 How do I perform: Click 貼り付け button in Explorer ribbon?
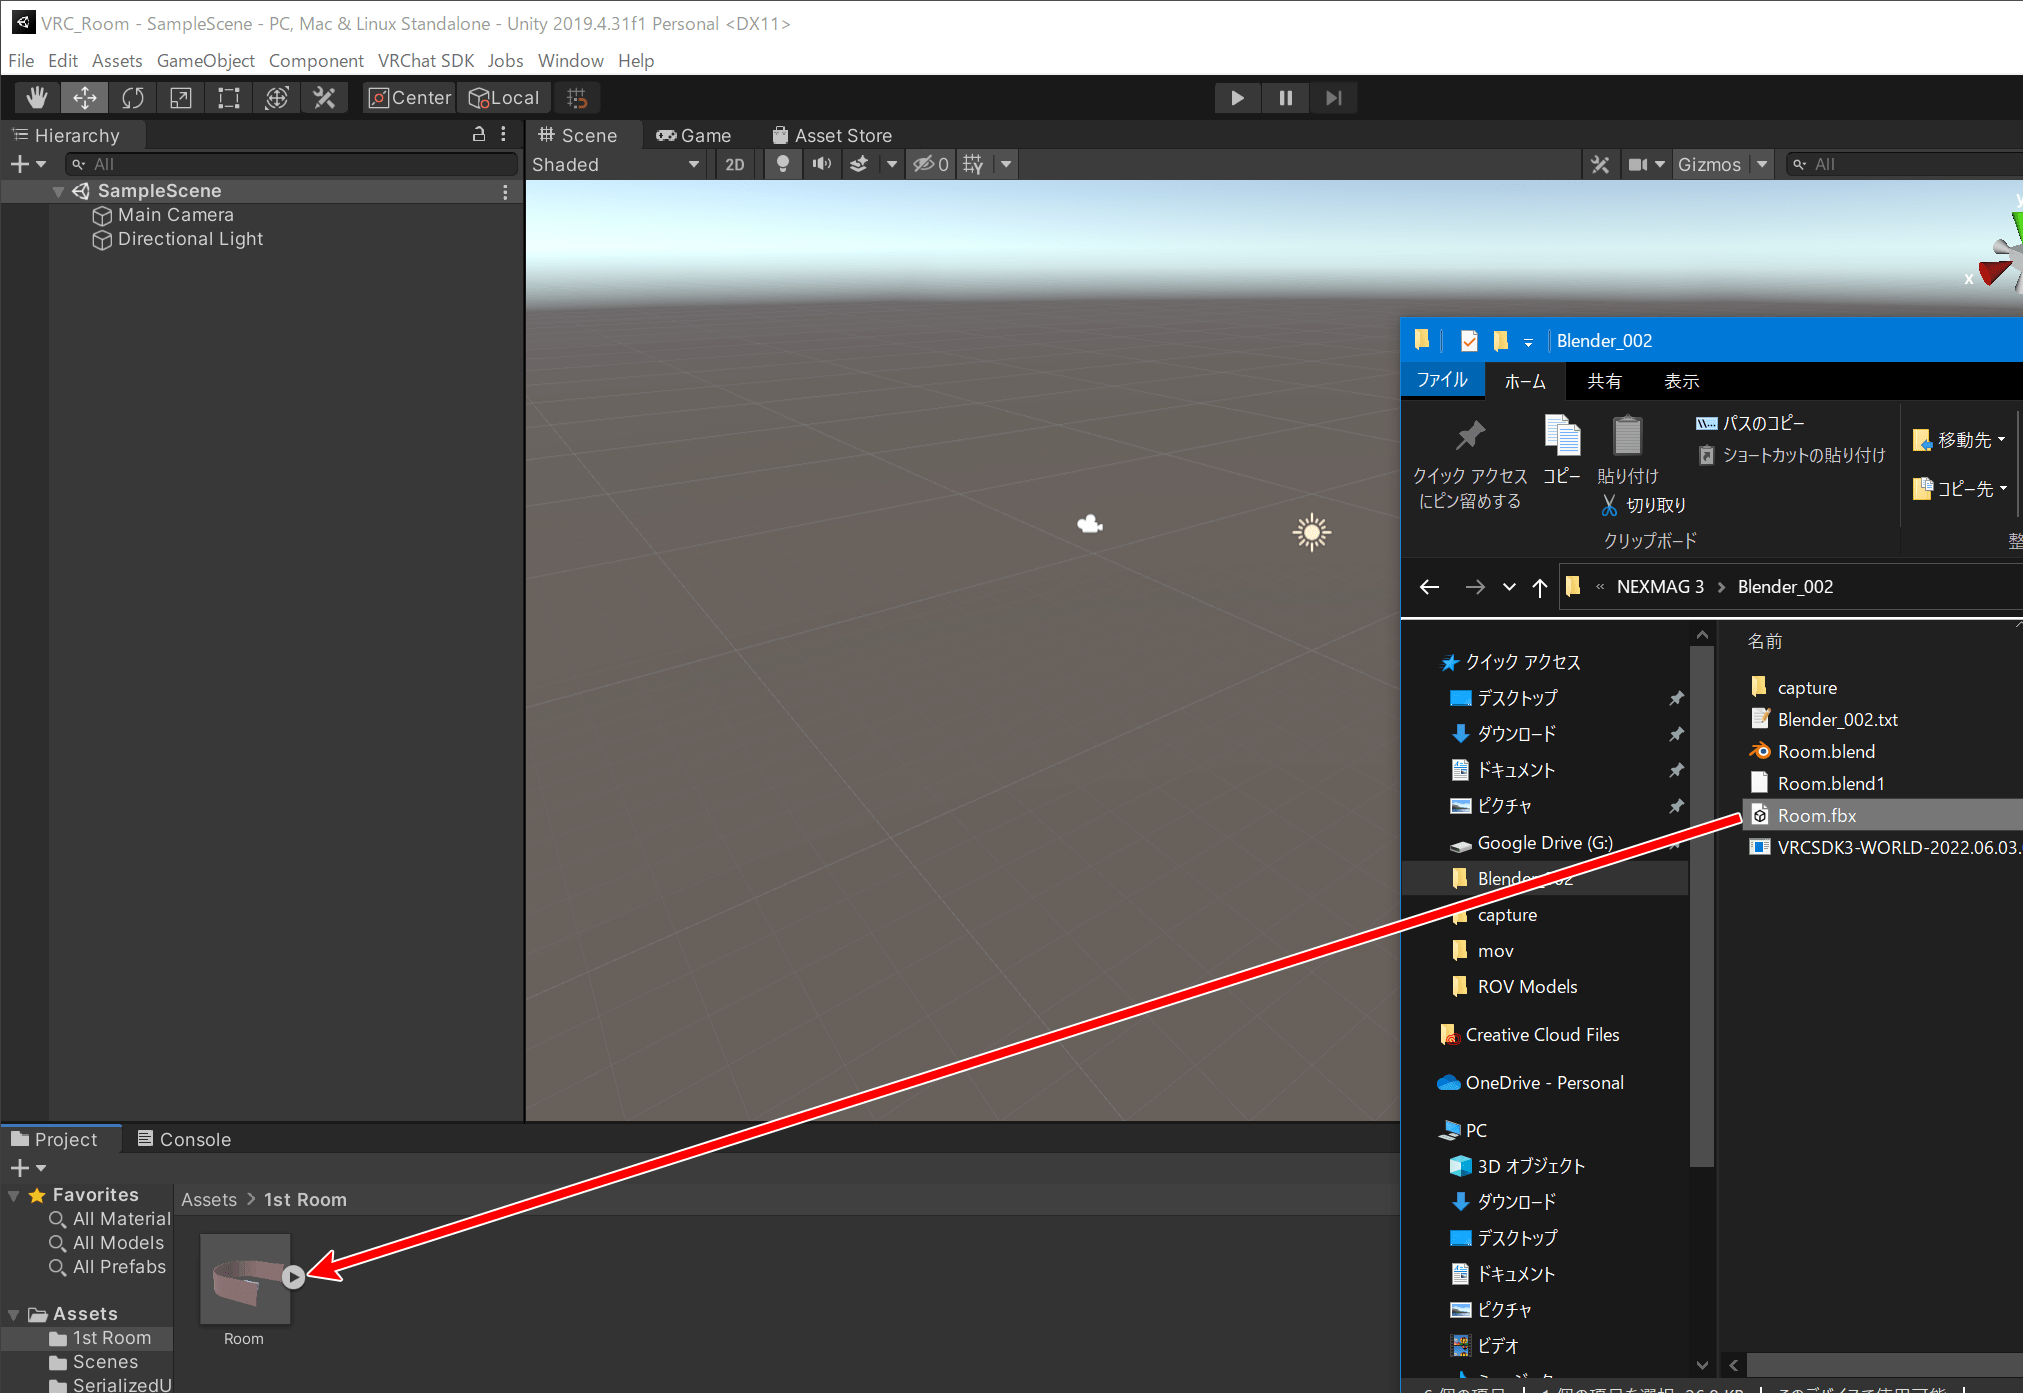(1627, 450)
